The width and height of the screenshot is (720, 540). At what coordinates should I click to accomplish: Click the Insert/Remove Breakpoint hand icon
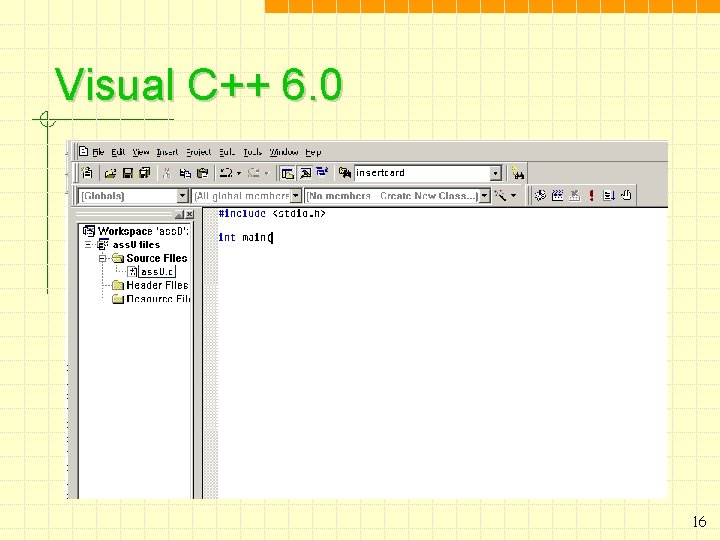coord(626,196)
